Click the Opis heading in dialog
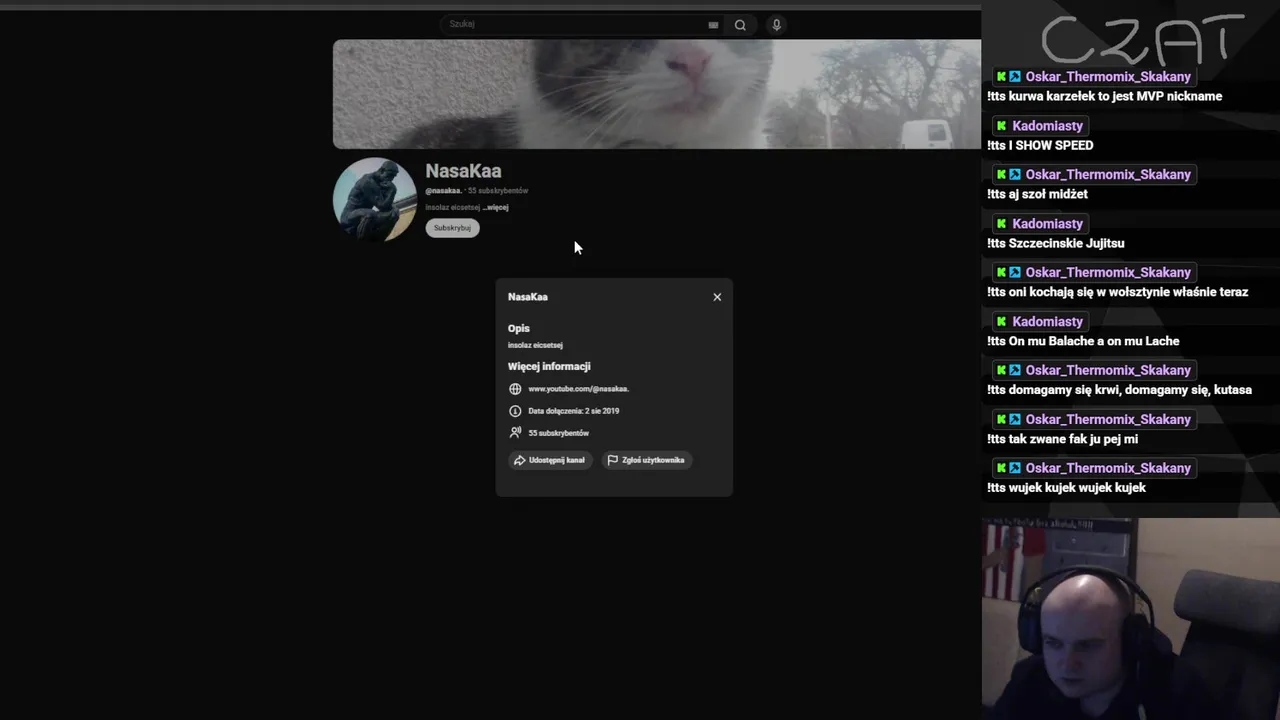The height and width of the screenshot is (720, 1280). pyautogui.click(x=518, y=328)
